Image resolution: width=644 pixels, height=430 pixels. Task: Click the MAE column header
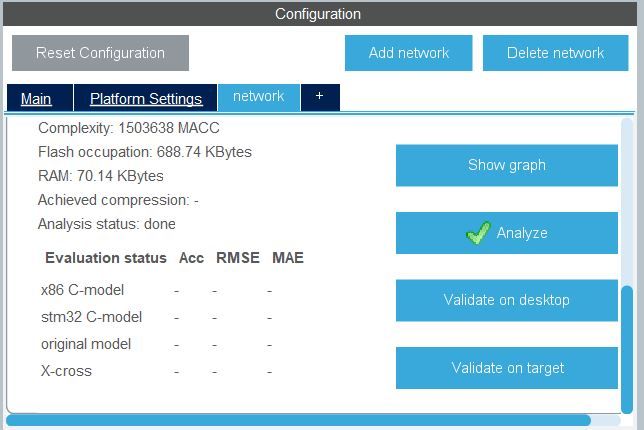[288, 258]
